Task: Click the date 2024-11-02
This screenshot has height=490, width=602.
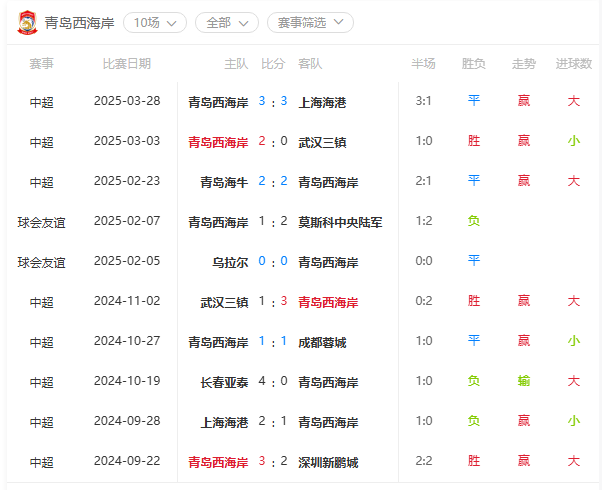Action: tap(127, 301)
